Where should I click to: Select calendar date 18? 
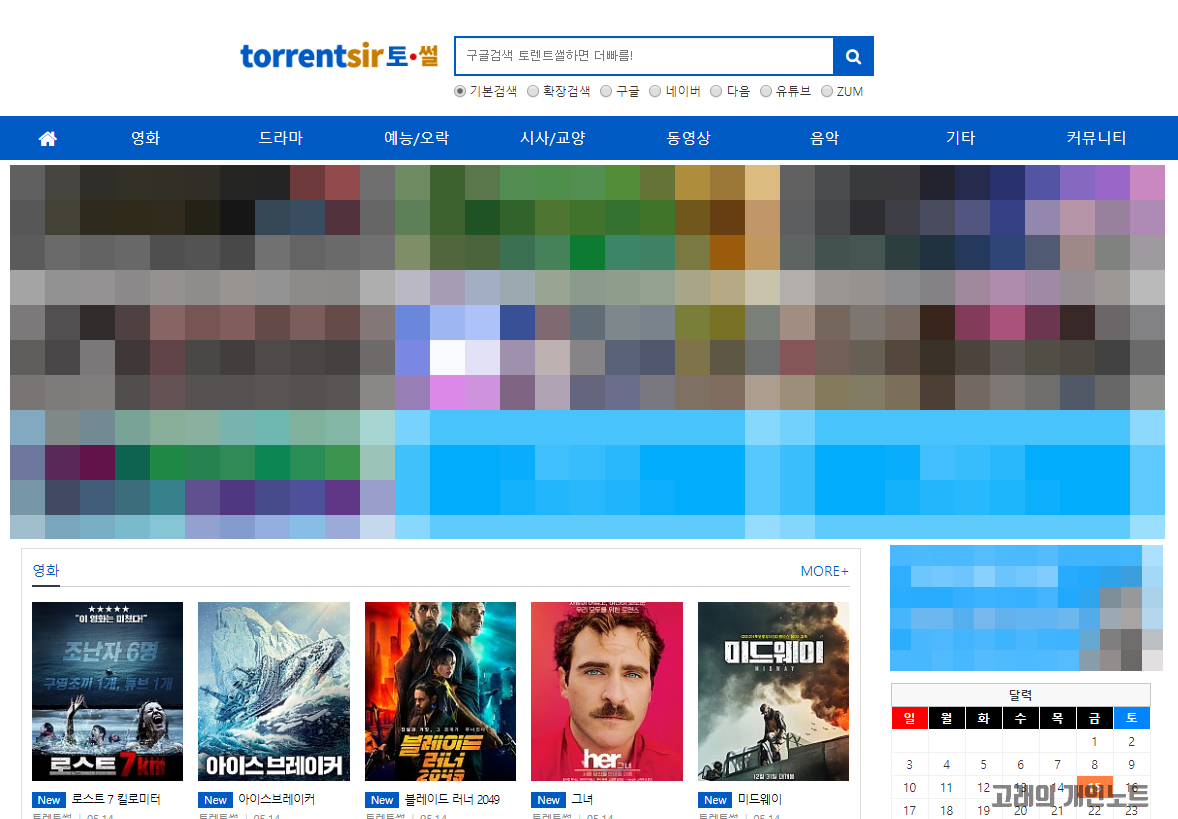pos(947,811)
